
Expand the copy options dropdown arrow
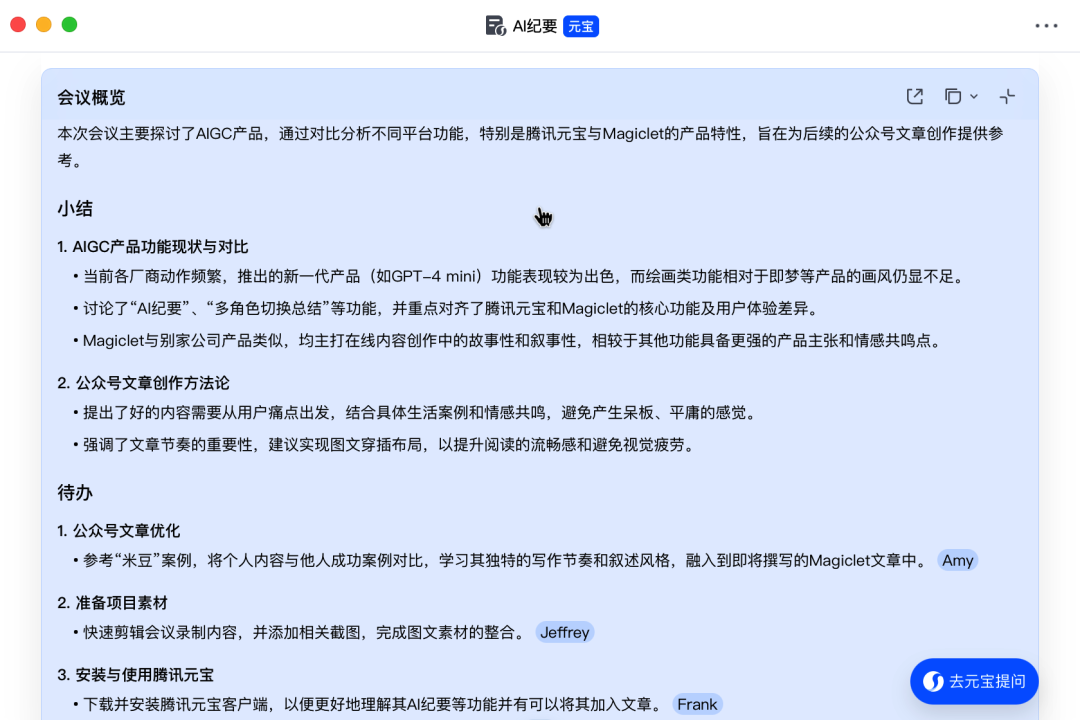[972, 96]
